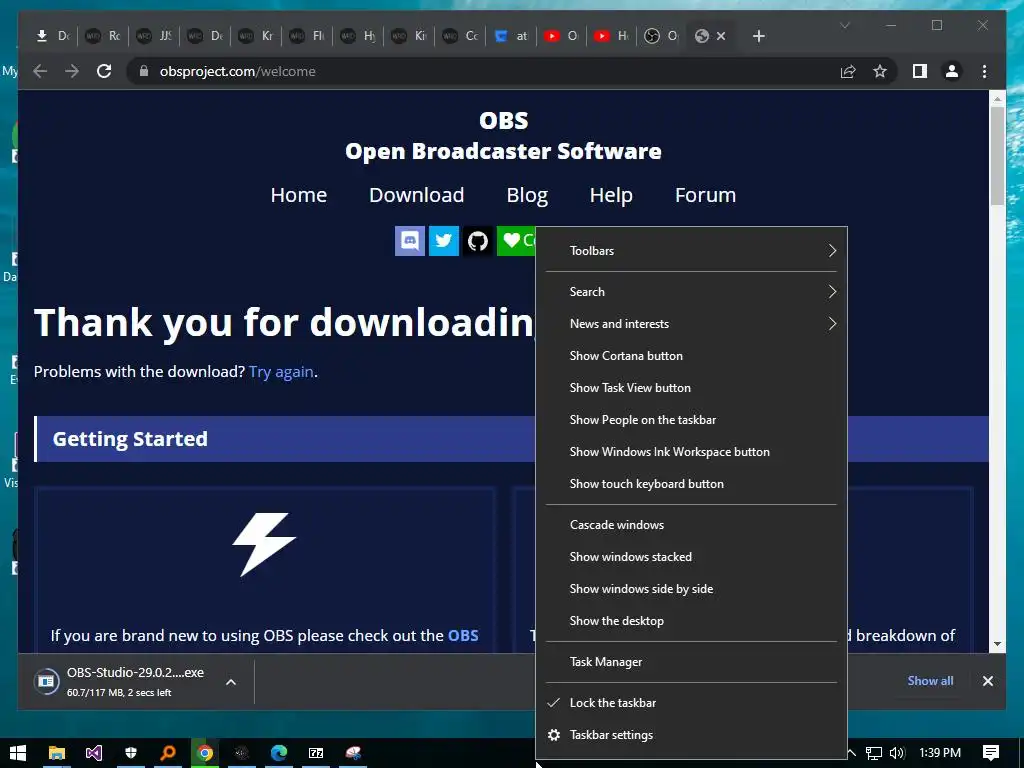Click the Chrome taskbar icon
The height and width of the screenshot is (768, 1024).
click(205, 753)
